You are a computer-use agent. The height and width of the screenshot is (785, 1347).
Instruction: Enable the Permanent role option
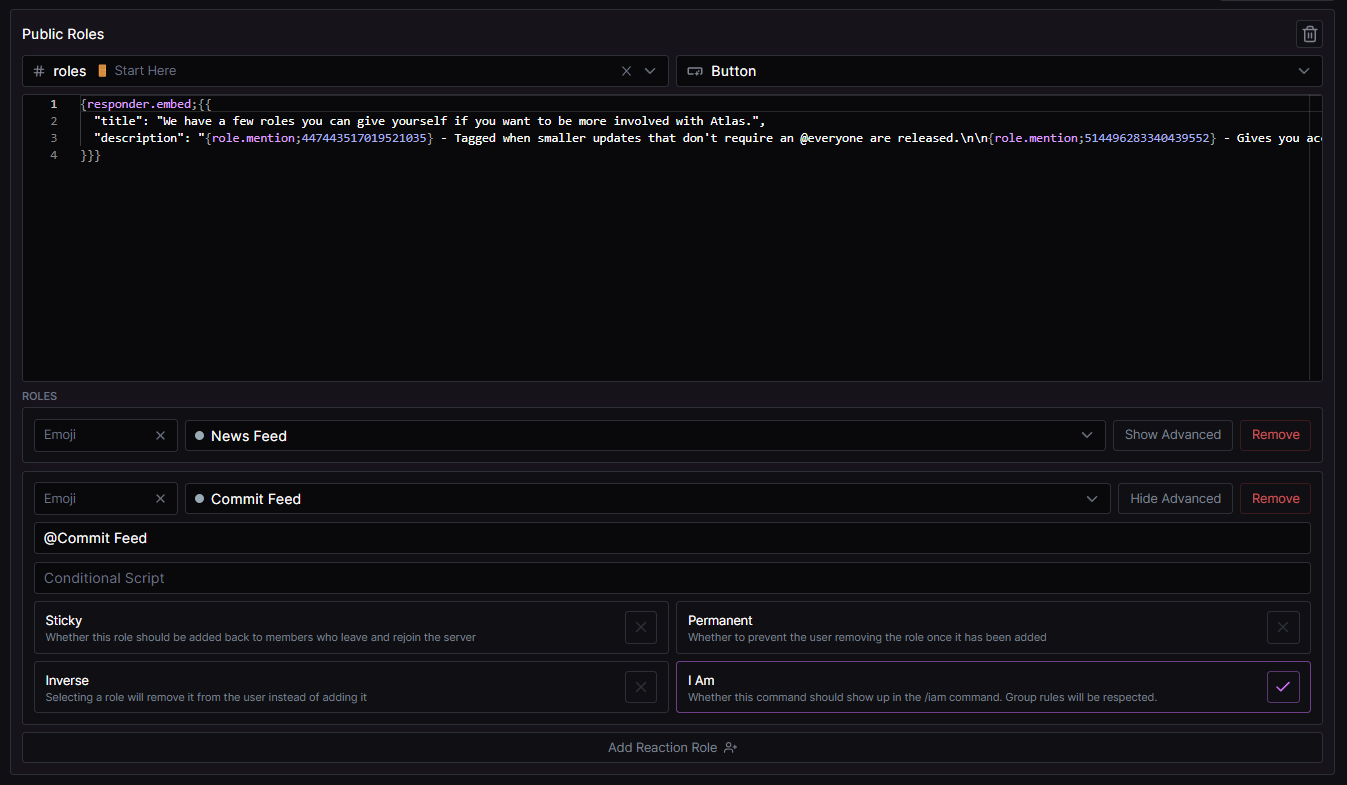point(1283,628)
